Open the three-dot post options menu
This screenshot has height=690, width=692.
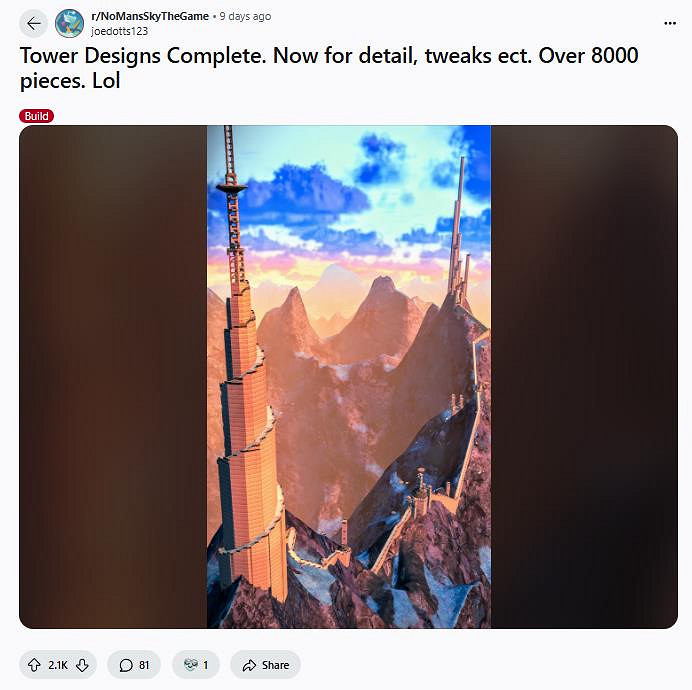[x=669, y=23]
